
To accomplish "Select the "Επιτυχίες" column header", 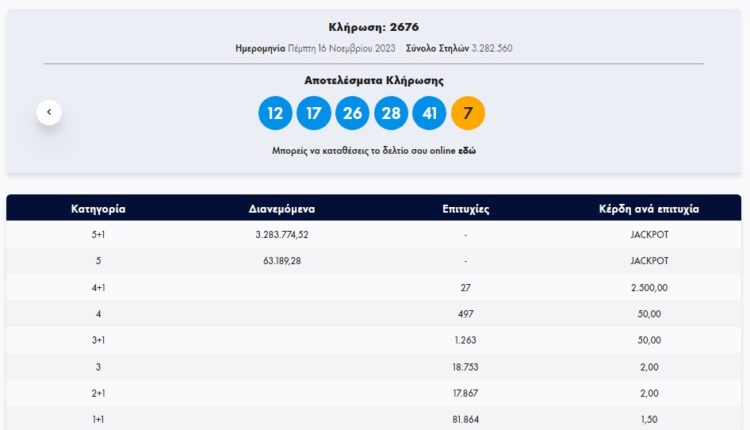I will click(465, 209).
